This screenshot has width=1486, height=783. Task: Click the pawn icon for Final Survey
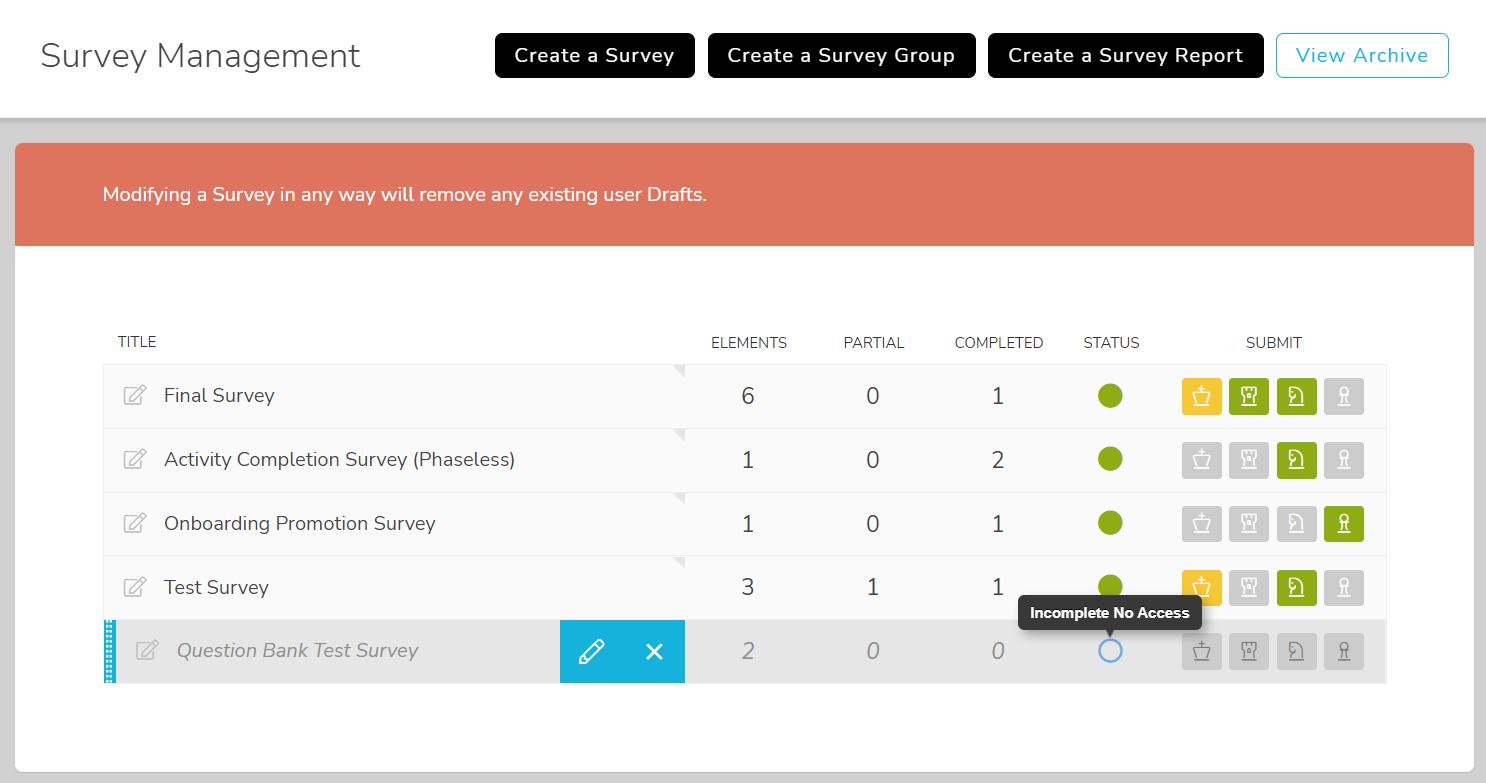pos(1344,396)
